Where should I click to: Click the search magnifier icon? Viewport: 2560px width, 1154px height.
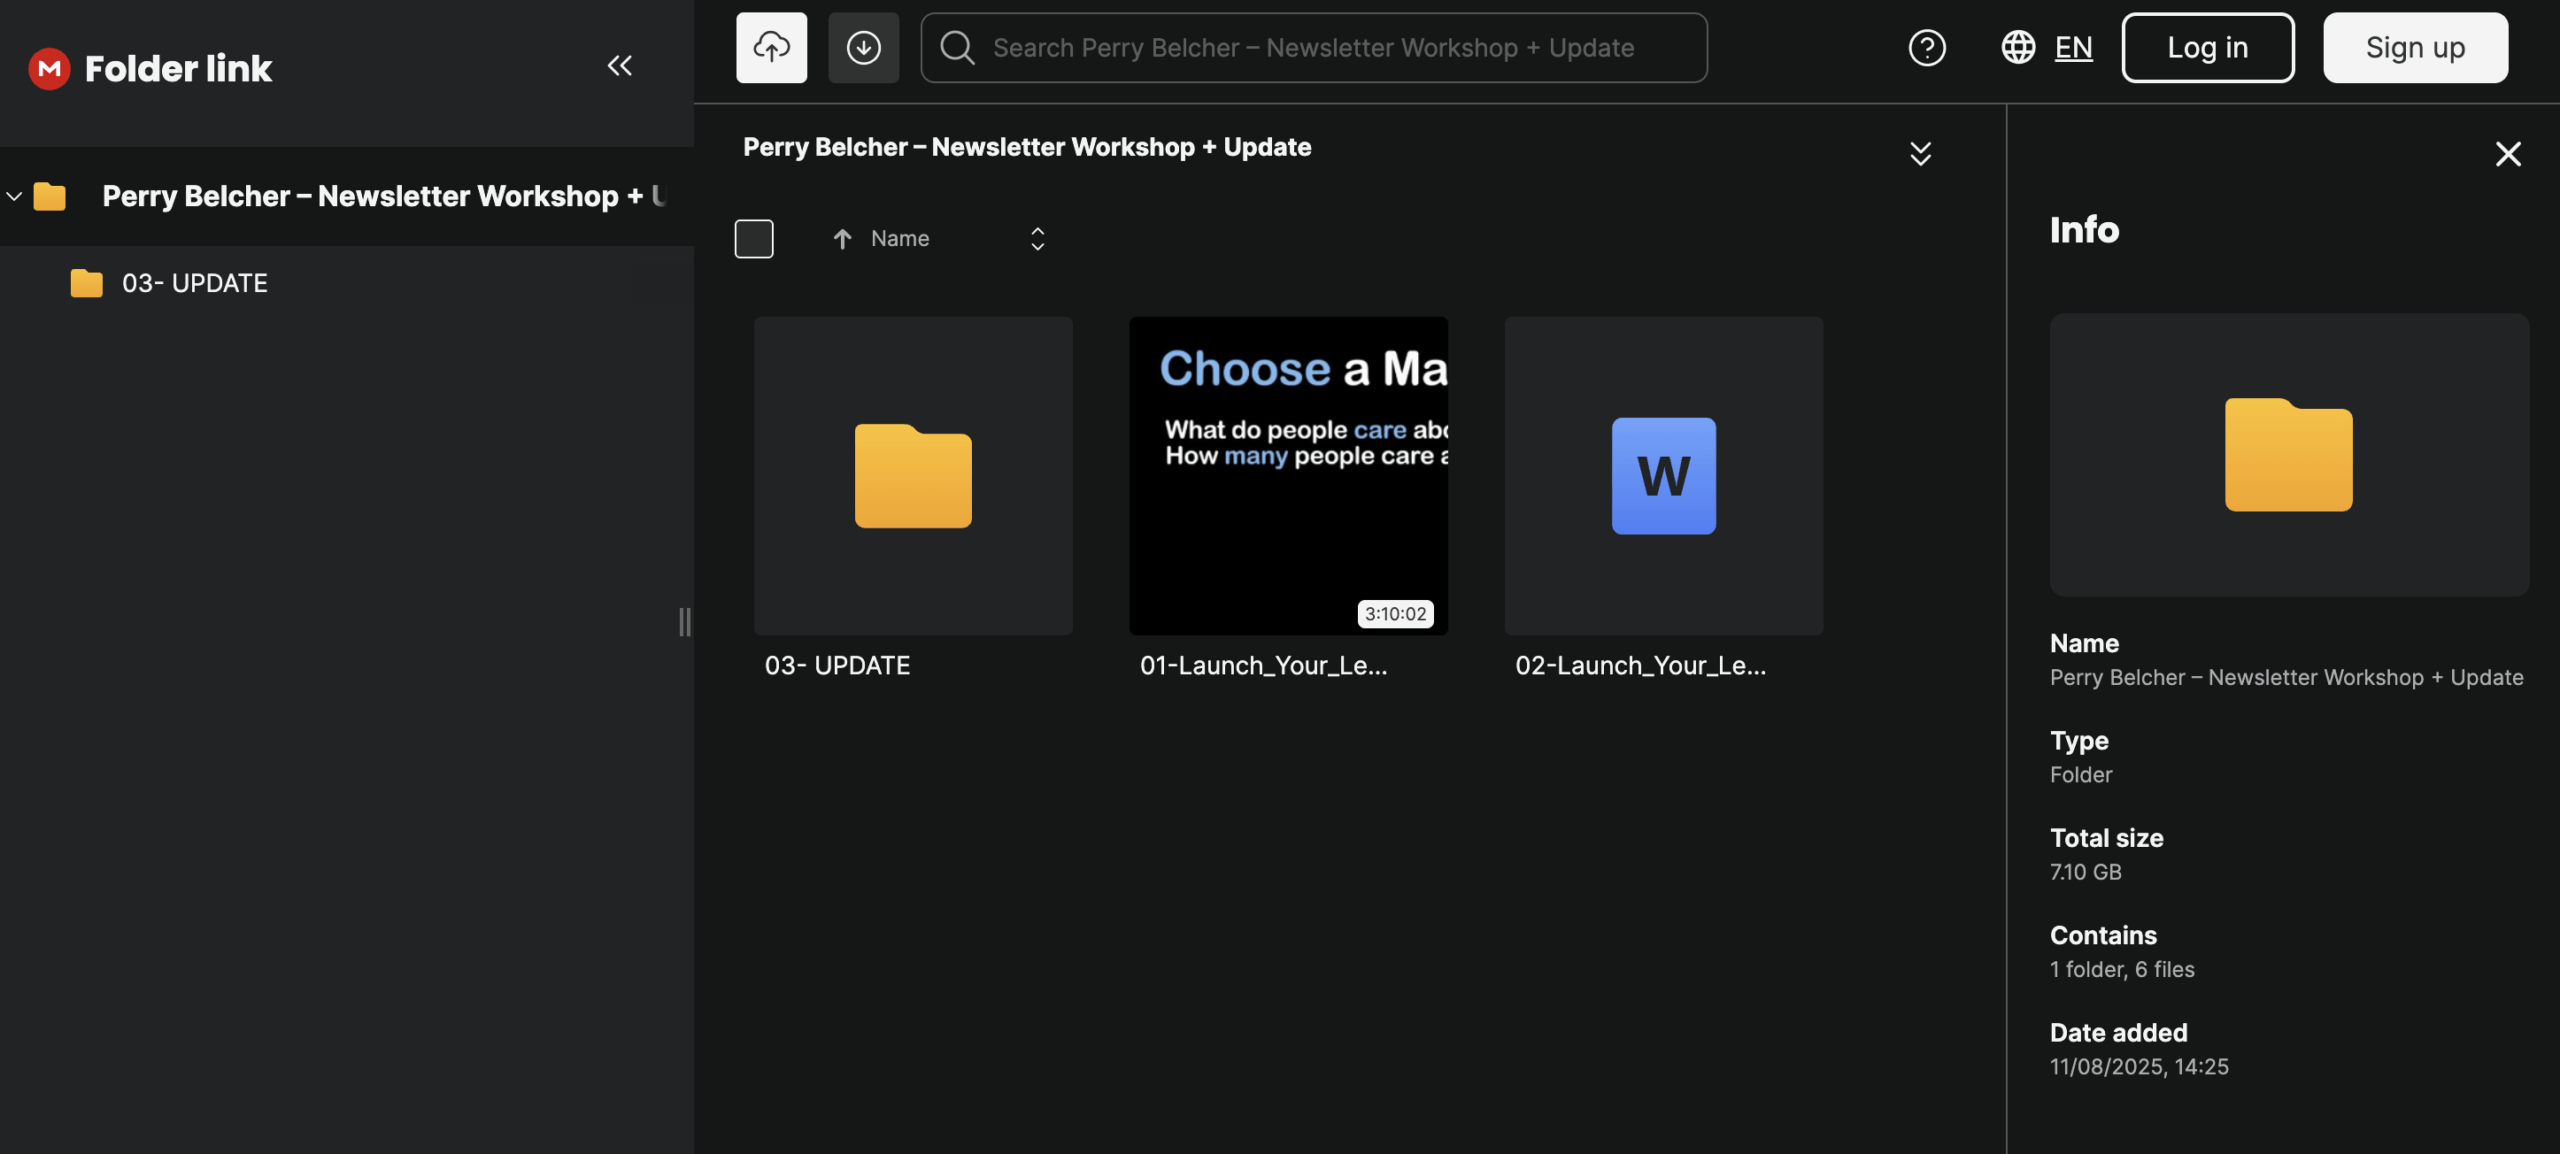(957, 47)
